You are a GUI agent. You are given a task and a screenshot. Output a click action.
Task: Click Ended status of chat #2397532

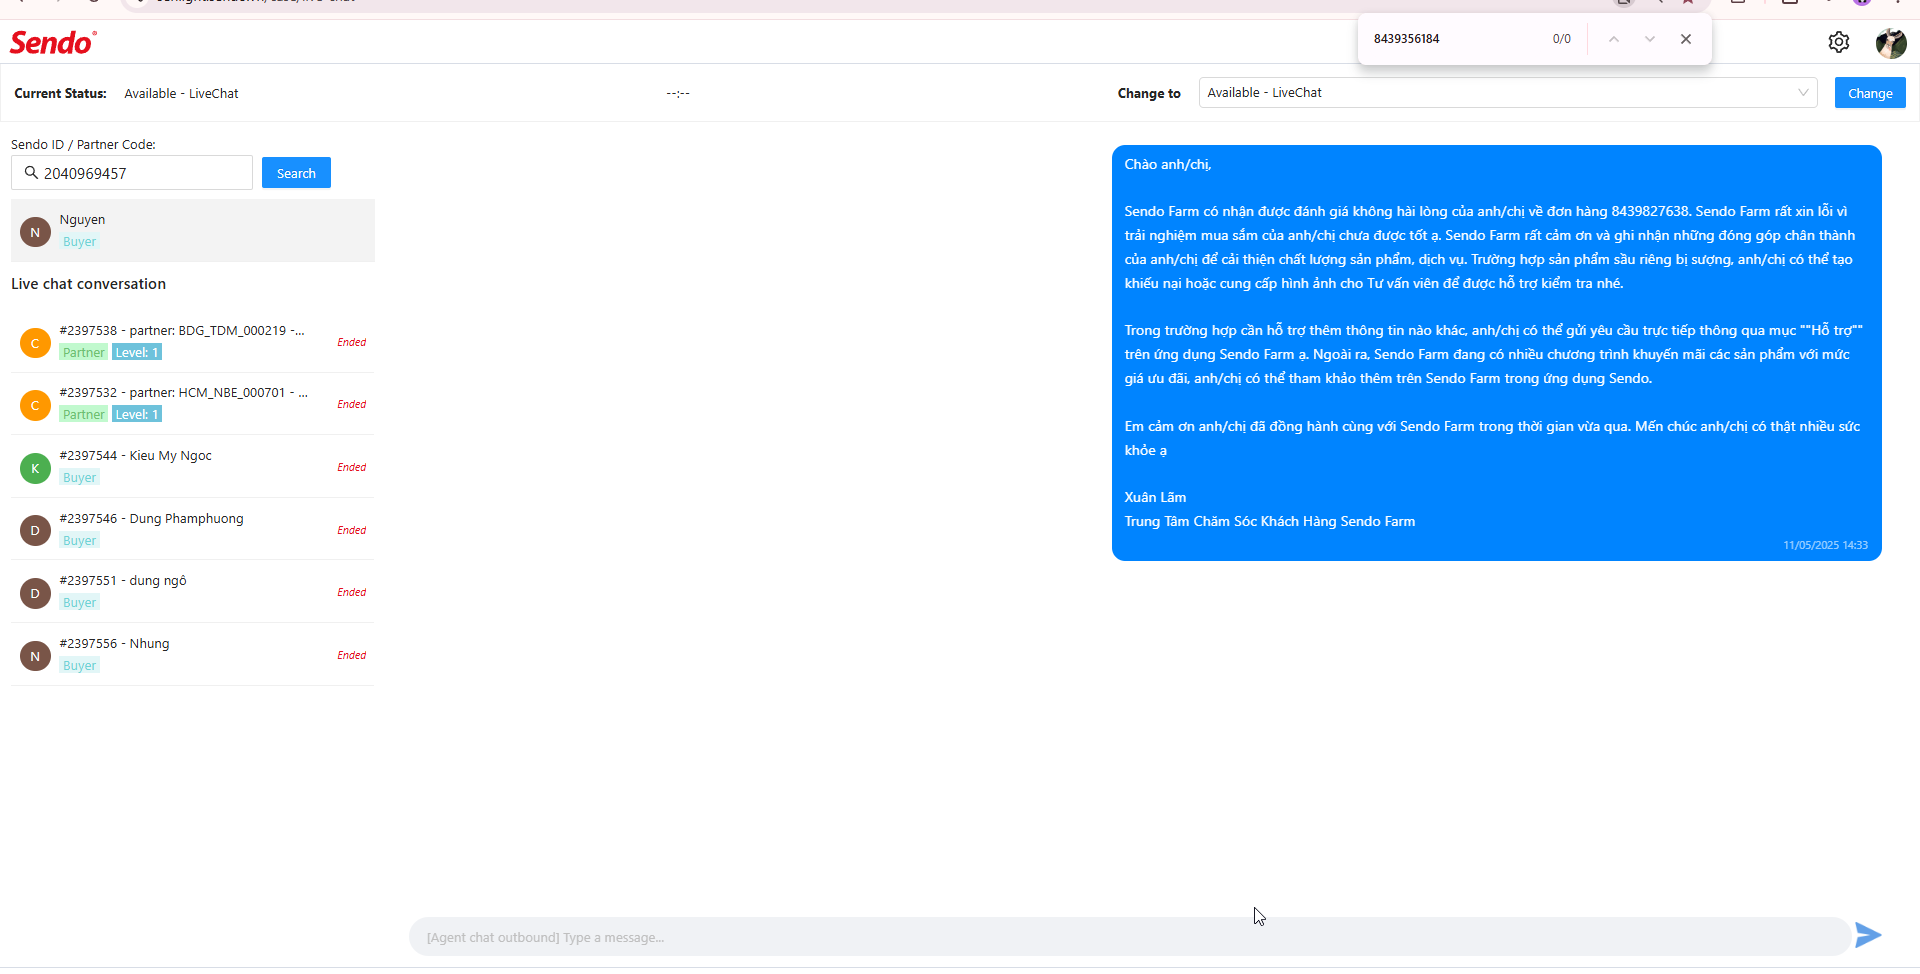click(x=351, y=404)
